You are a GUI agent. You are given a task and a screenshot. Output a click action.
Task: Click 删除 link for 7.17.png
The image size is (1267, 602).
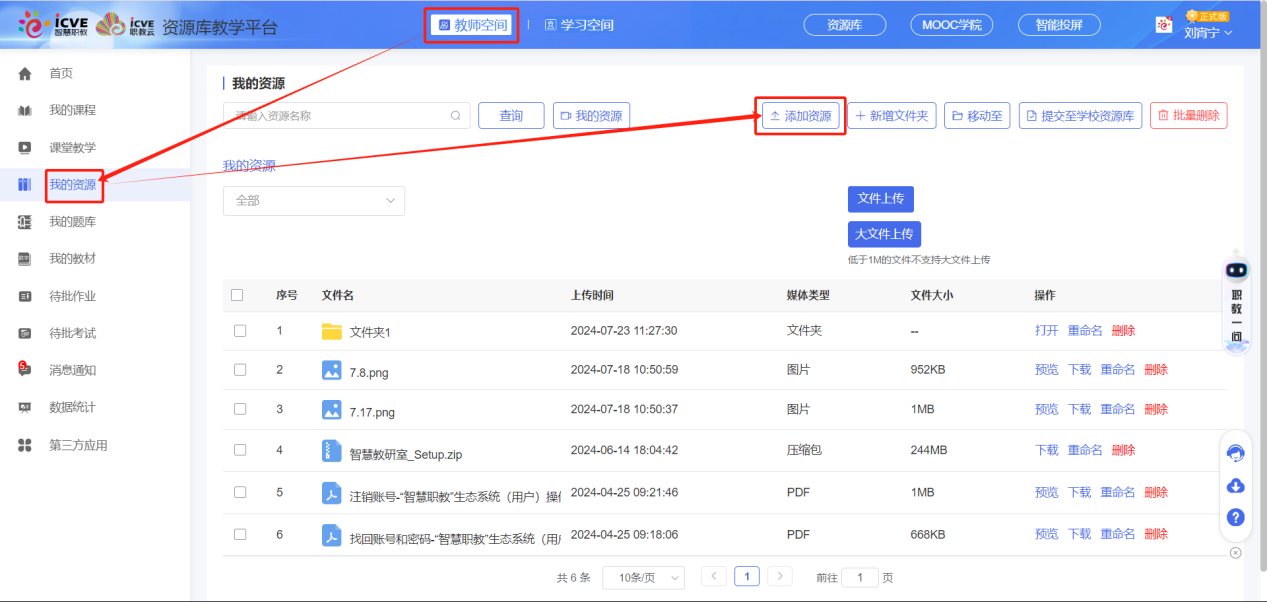[x=1155, y=409]
